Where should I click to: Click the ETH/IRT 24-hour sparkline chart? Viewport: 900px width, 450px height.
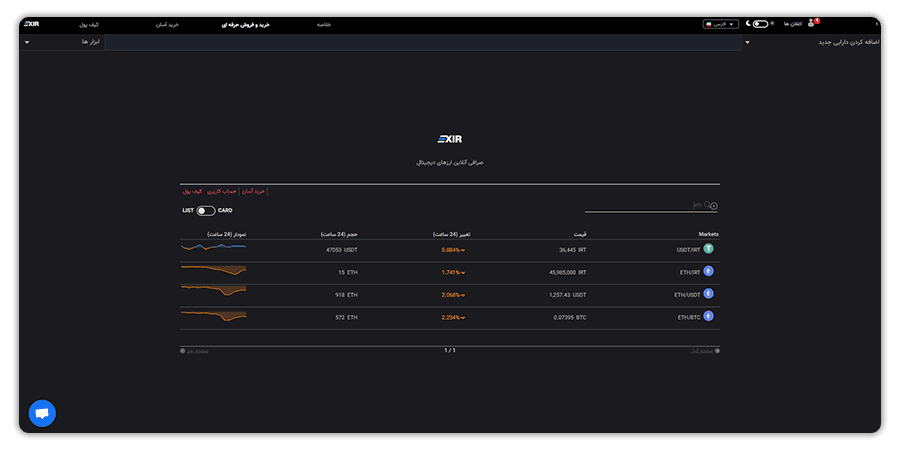coord(213,270)
